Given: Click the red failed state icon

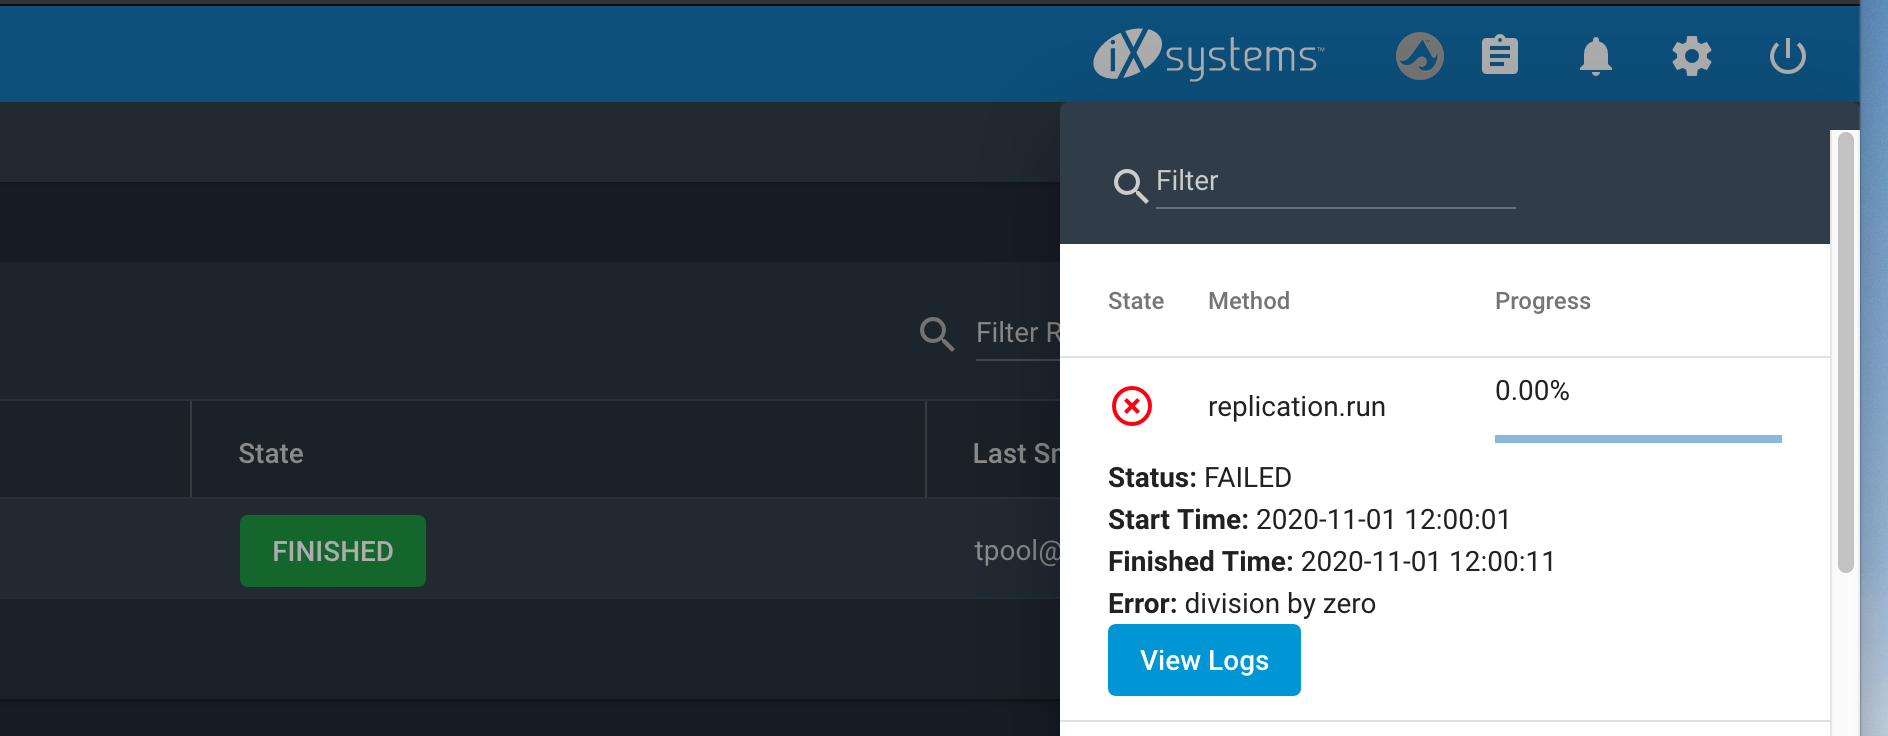Looking at the screenshot, I should (x=1132, y=406).
